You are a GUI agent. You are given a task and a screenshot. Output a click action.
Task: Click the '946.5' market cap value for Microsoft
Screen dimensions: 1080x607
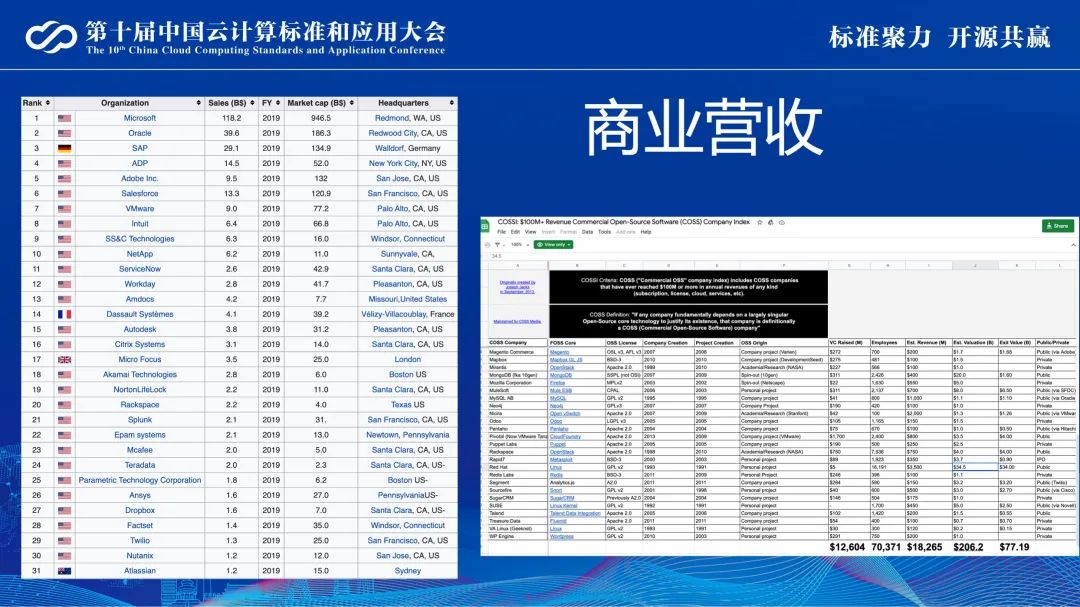(321, 118)
